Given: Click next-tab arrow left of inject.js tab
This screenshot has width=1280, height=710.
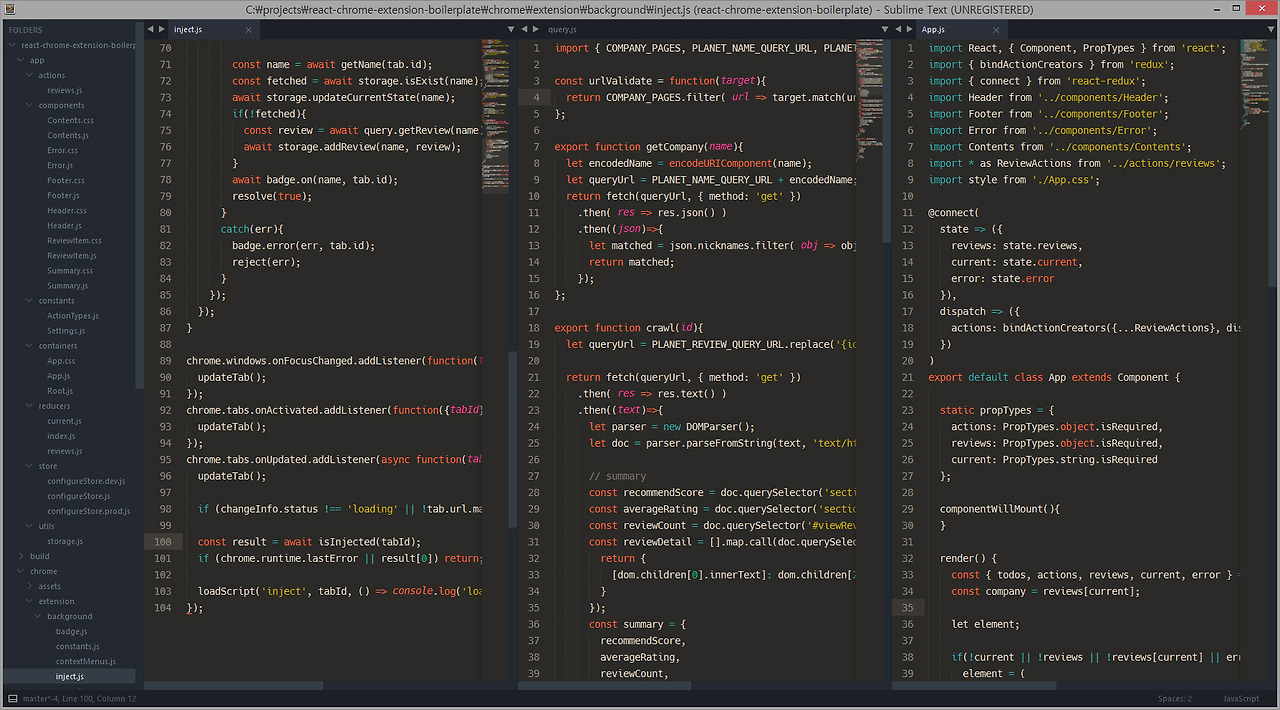Looking at the screenshot, I should [x=161, y=30].
